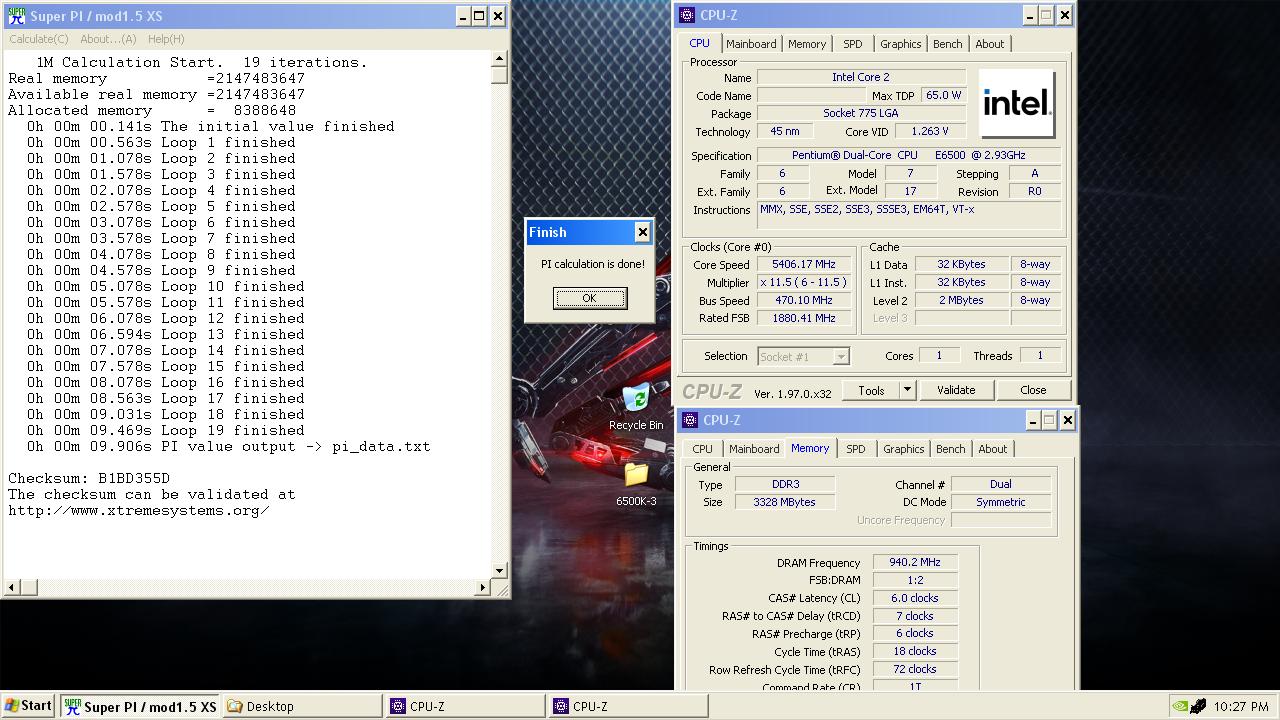The height and width of the screenshot is (720, 1280).
Task: Click FSB:DRAM value 1:2
Action: click(x=915, y=580)
